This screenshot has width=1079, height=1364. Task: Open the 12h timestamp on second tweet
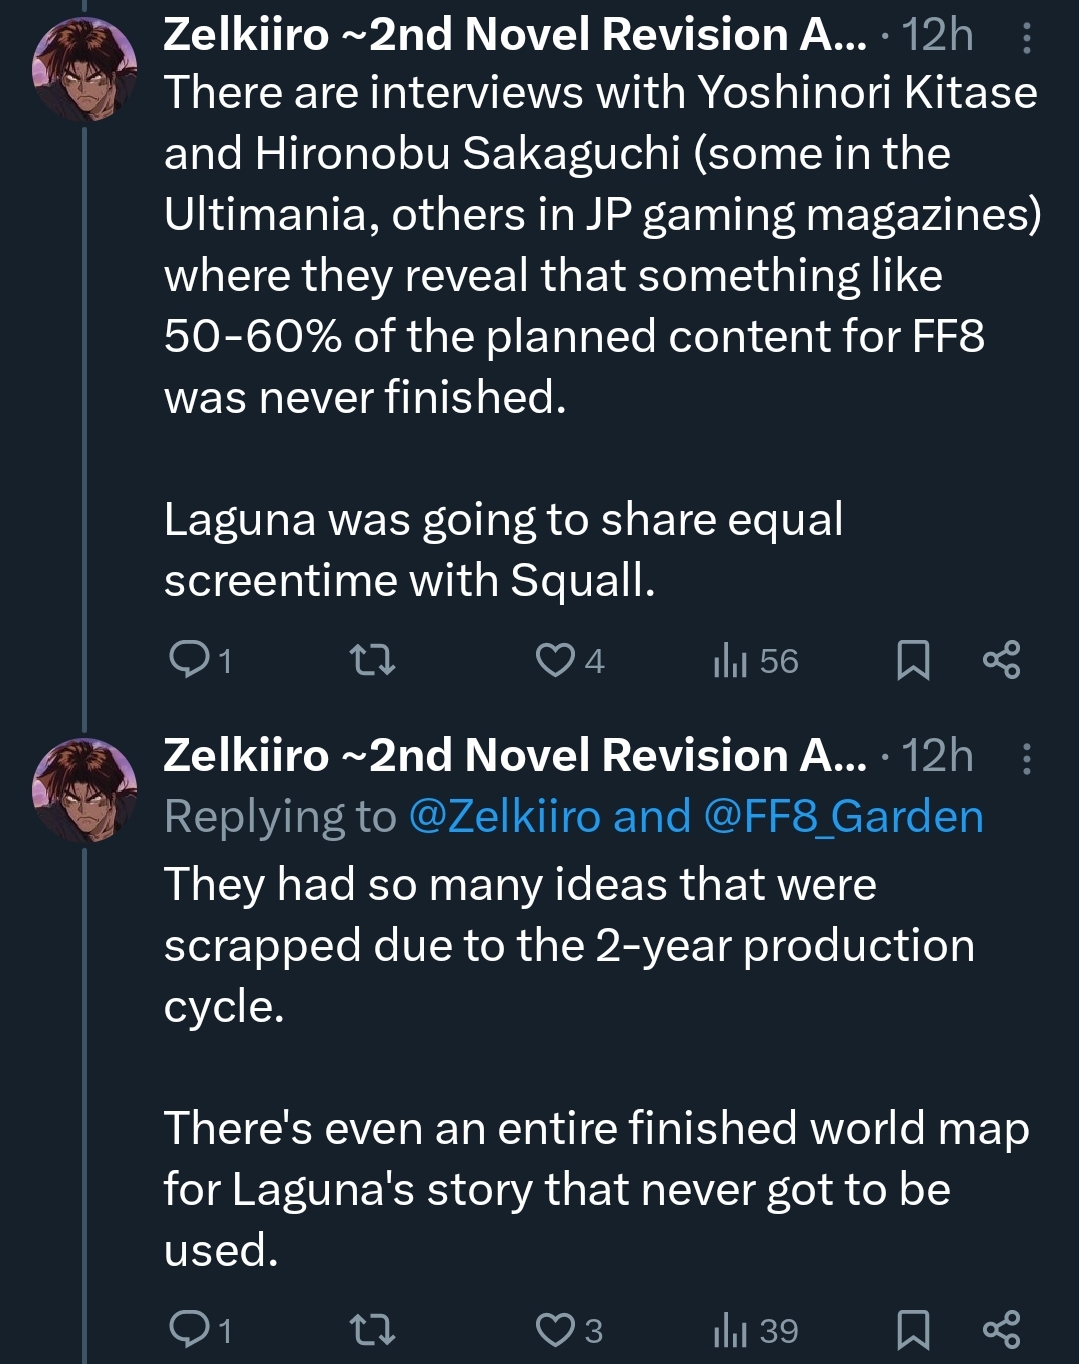pos(937,756)
